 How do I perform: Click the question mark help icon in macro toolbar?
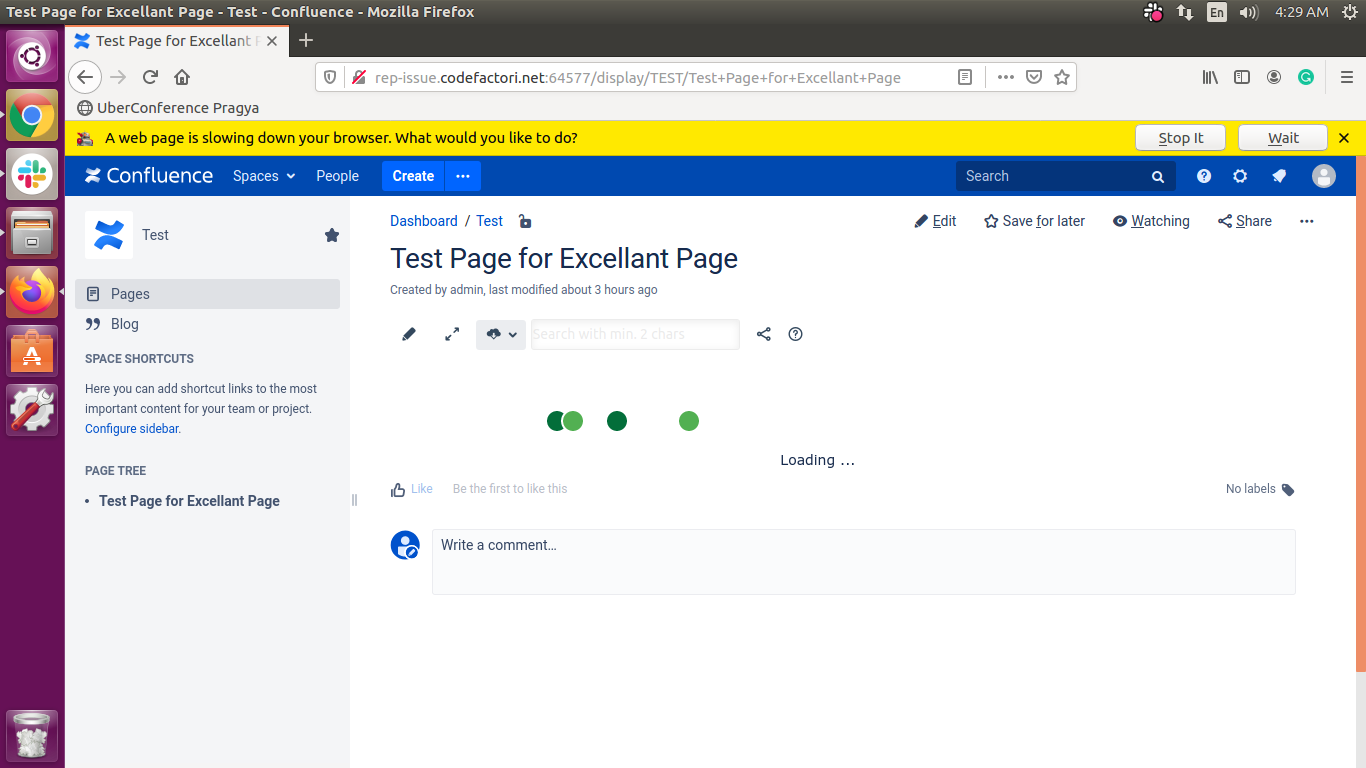pos(796,334)
